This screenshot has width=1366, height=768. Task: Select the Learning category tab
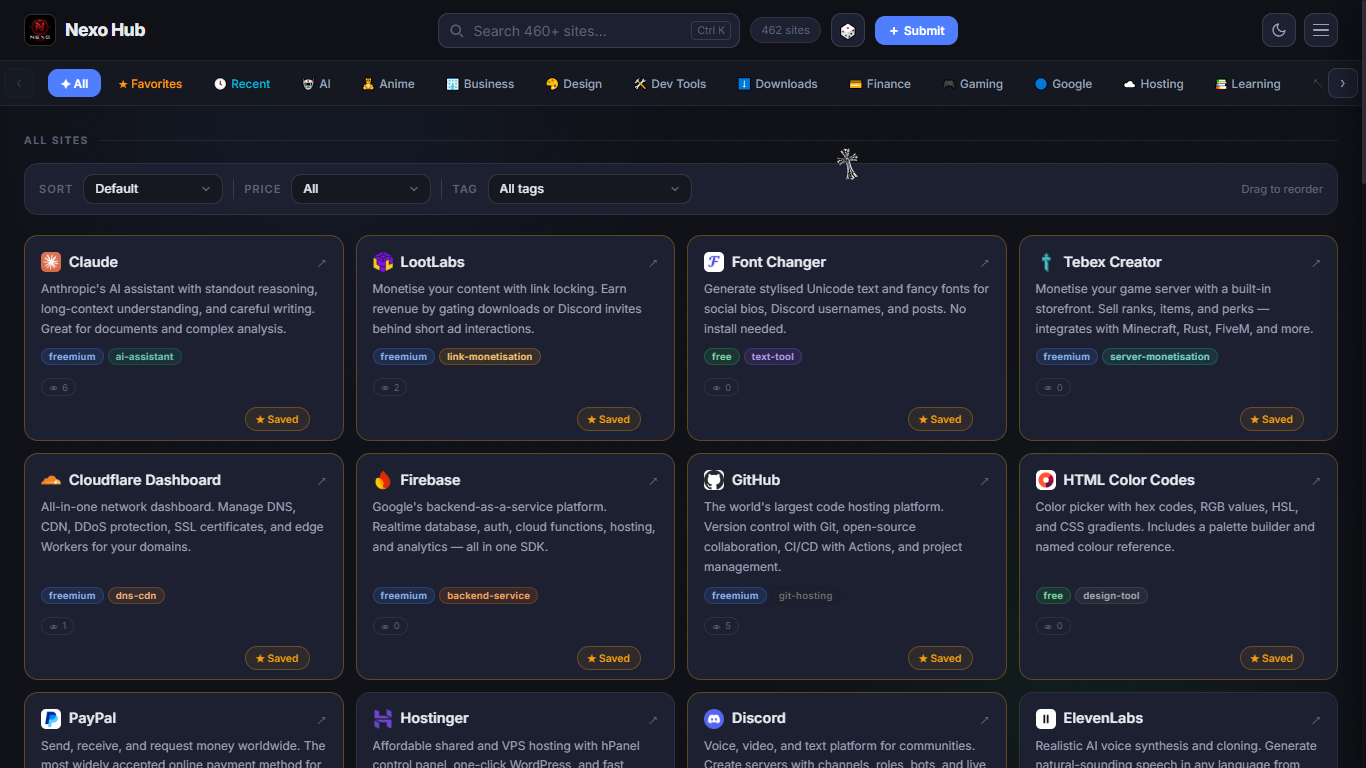[x=1247, y=84]
